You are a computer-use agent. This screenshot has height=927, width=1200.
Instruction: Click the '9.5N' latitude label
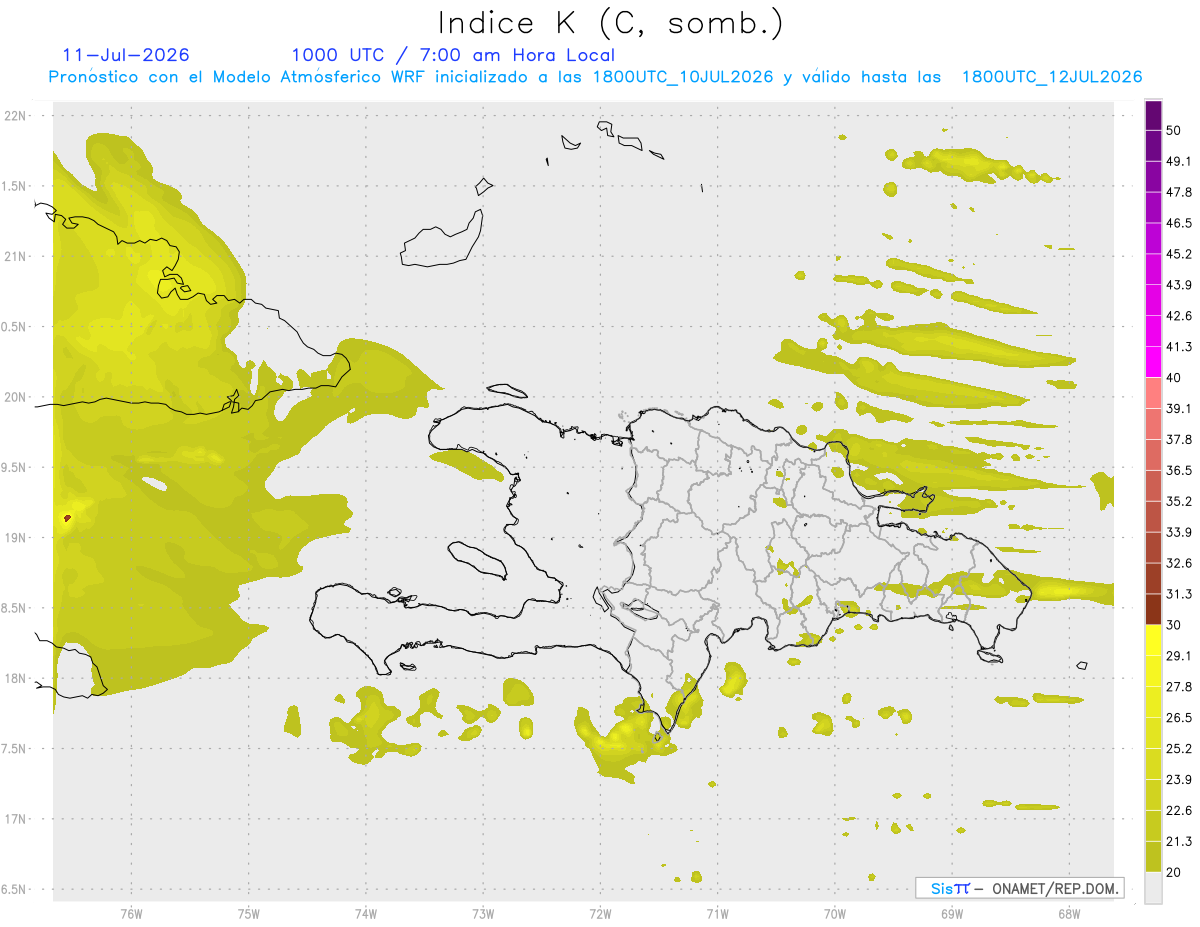tap(15, 468)
